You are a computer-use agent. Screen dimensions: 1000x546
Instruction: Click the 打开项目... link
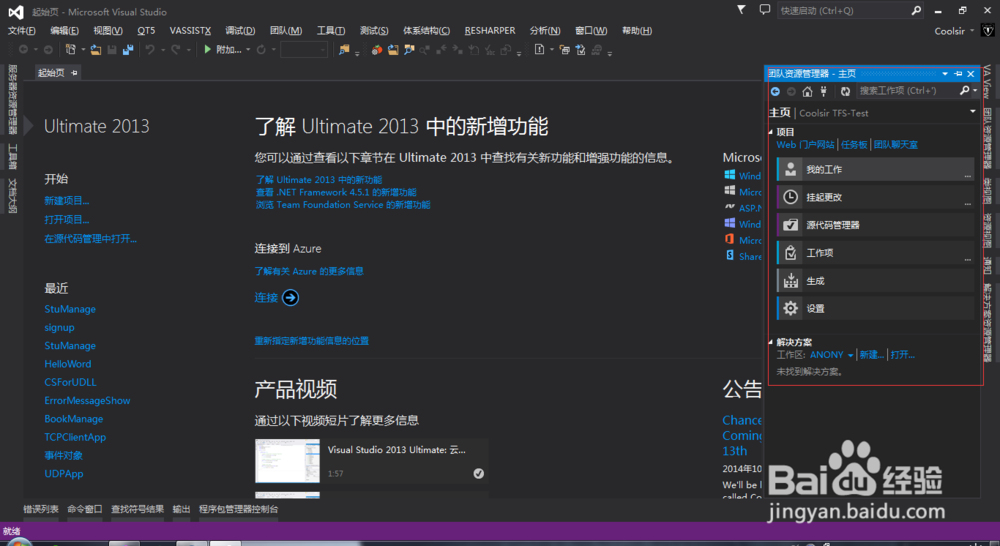(67, 219)
